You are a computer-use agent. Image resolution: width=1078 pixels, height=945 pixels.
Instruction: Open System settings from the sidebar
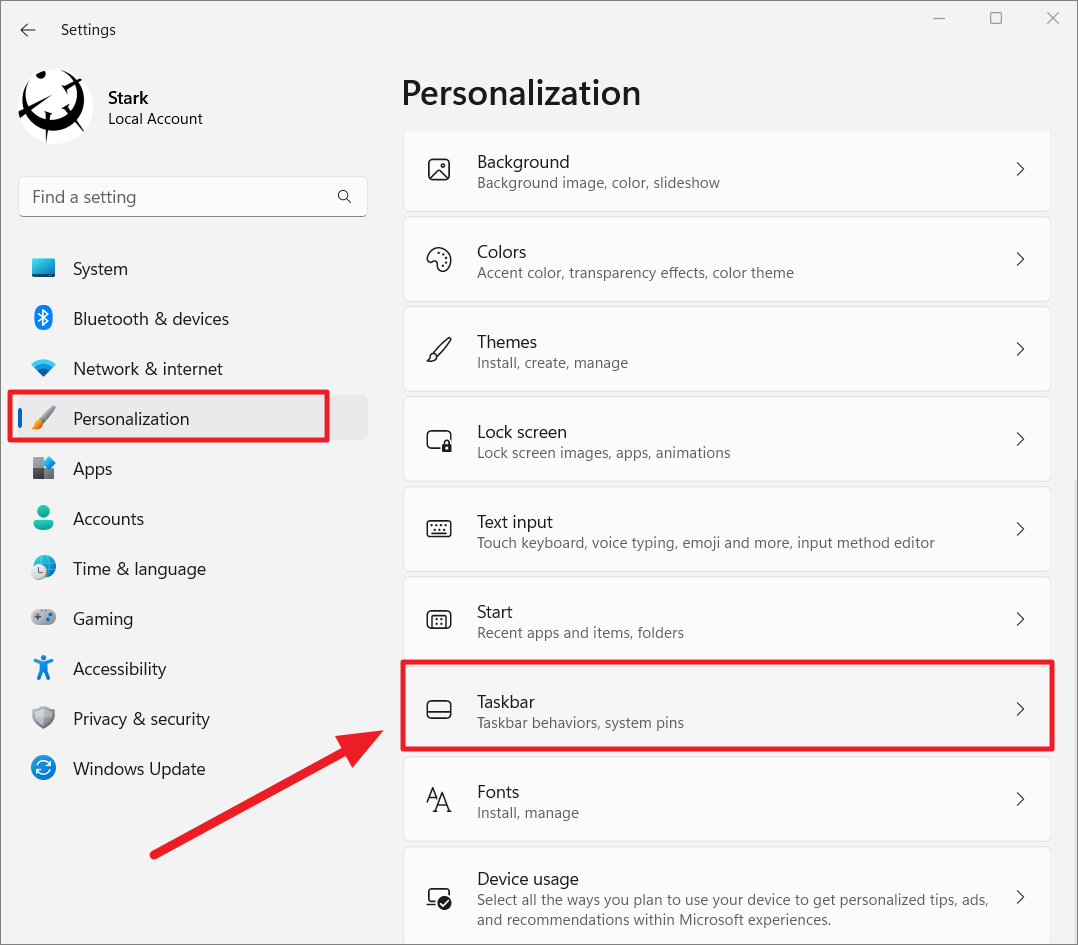100,268
